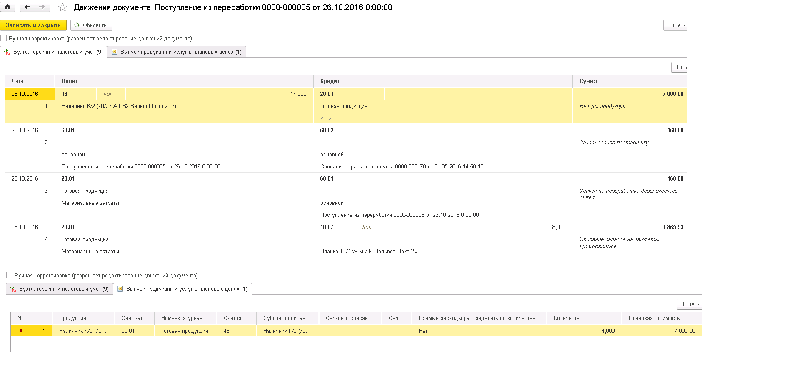Add document to favorites with star icon
Image resolution: width=800 pixels, height=368 pixels.
coord(62,8)
